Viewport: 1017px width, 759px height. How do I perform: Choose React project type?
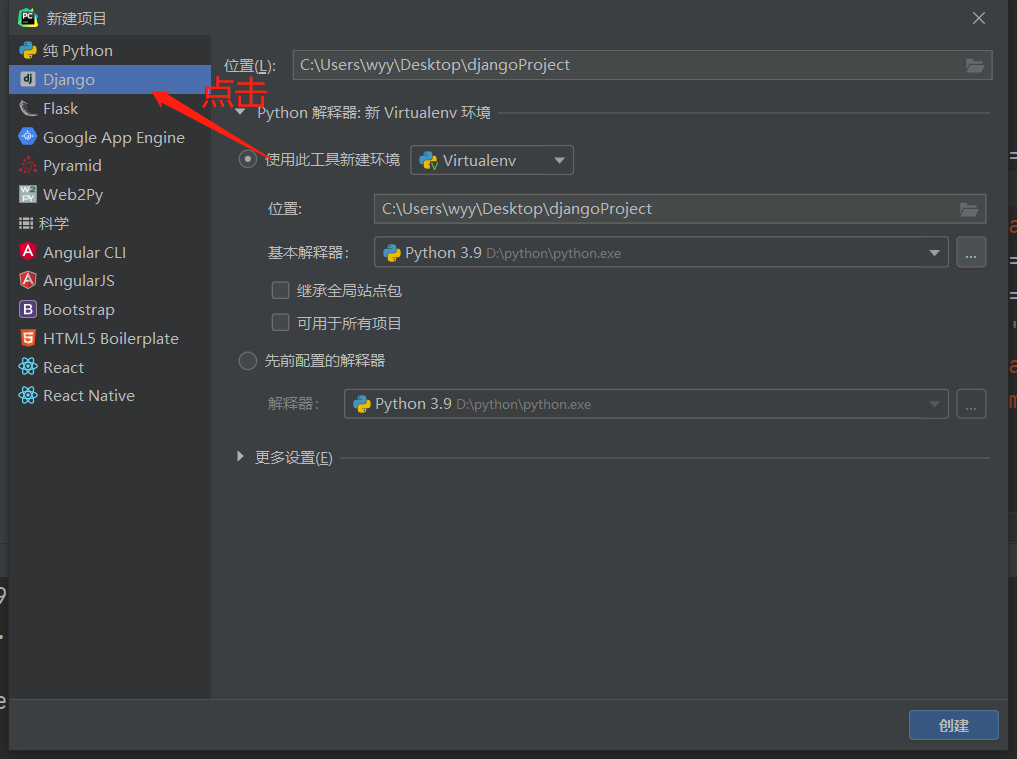110,367
